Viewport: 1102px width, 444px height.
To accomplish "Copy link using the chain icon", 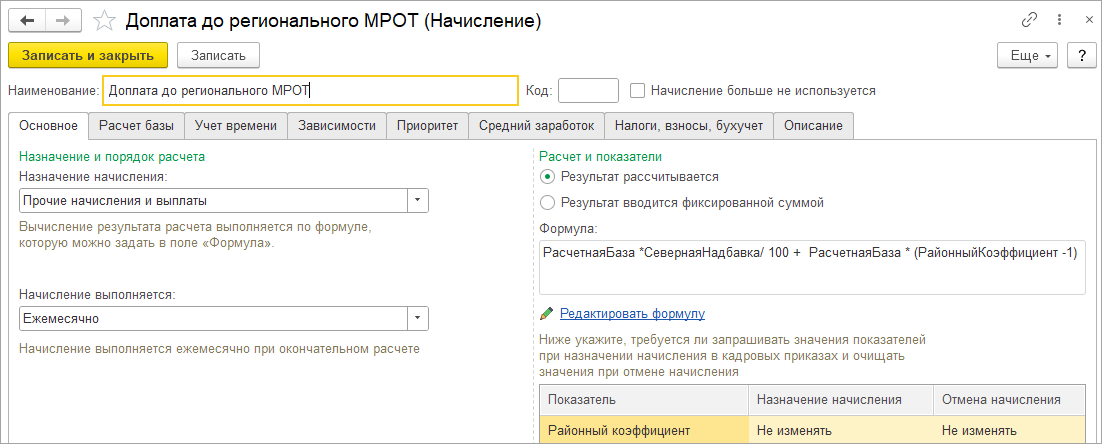I will tap(1029, 20).
